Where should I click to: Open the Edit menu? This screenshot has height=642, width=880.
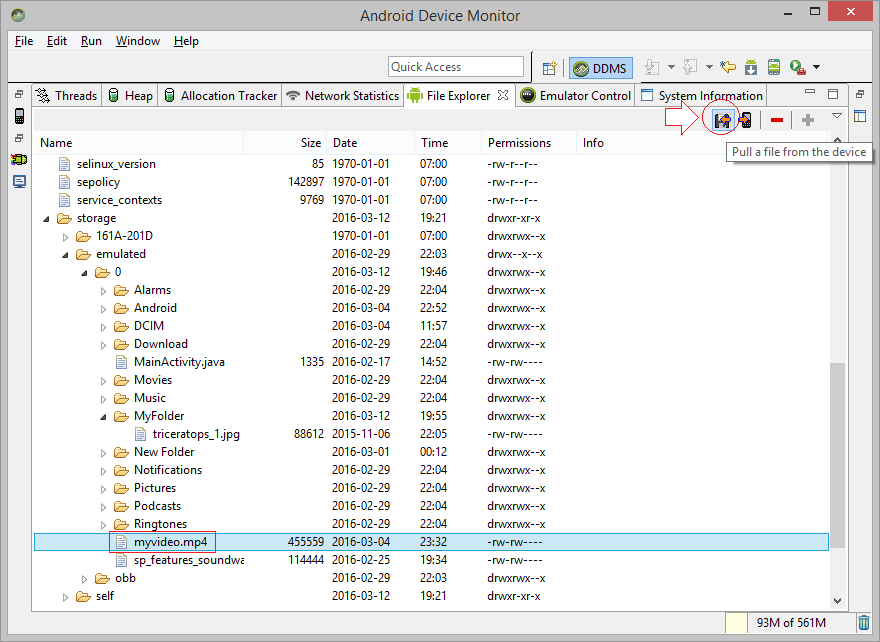point(57,41)
